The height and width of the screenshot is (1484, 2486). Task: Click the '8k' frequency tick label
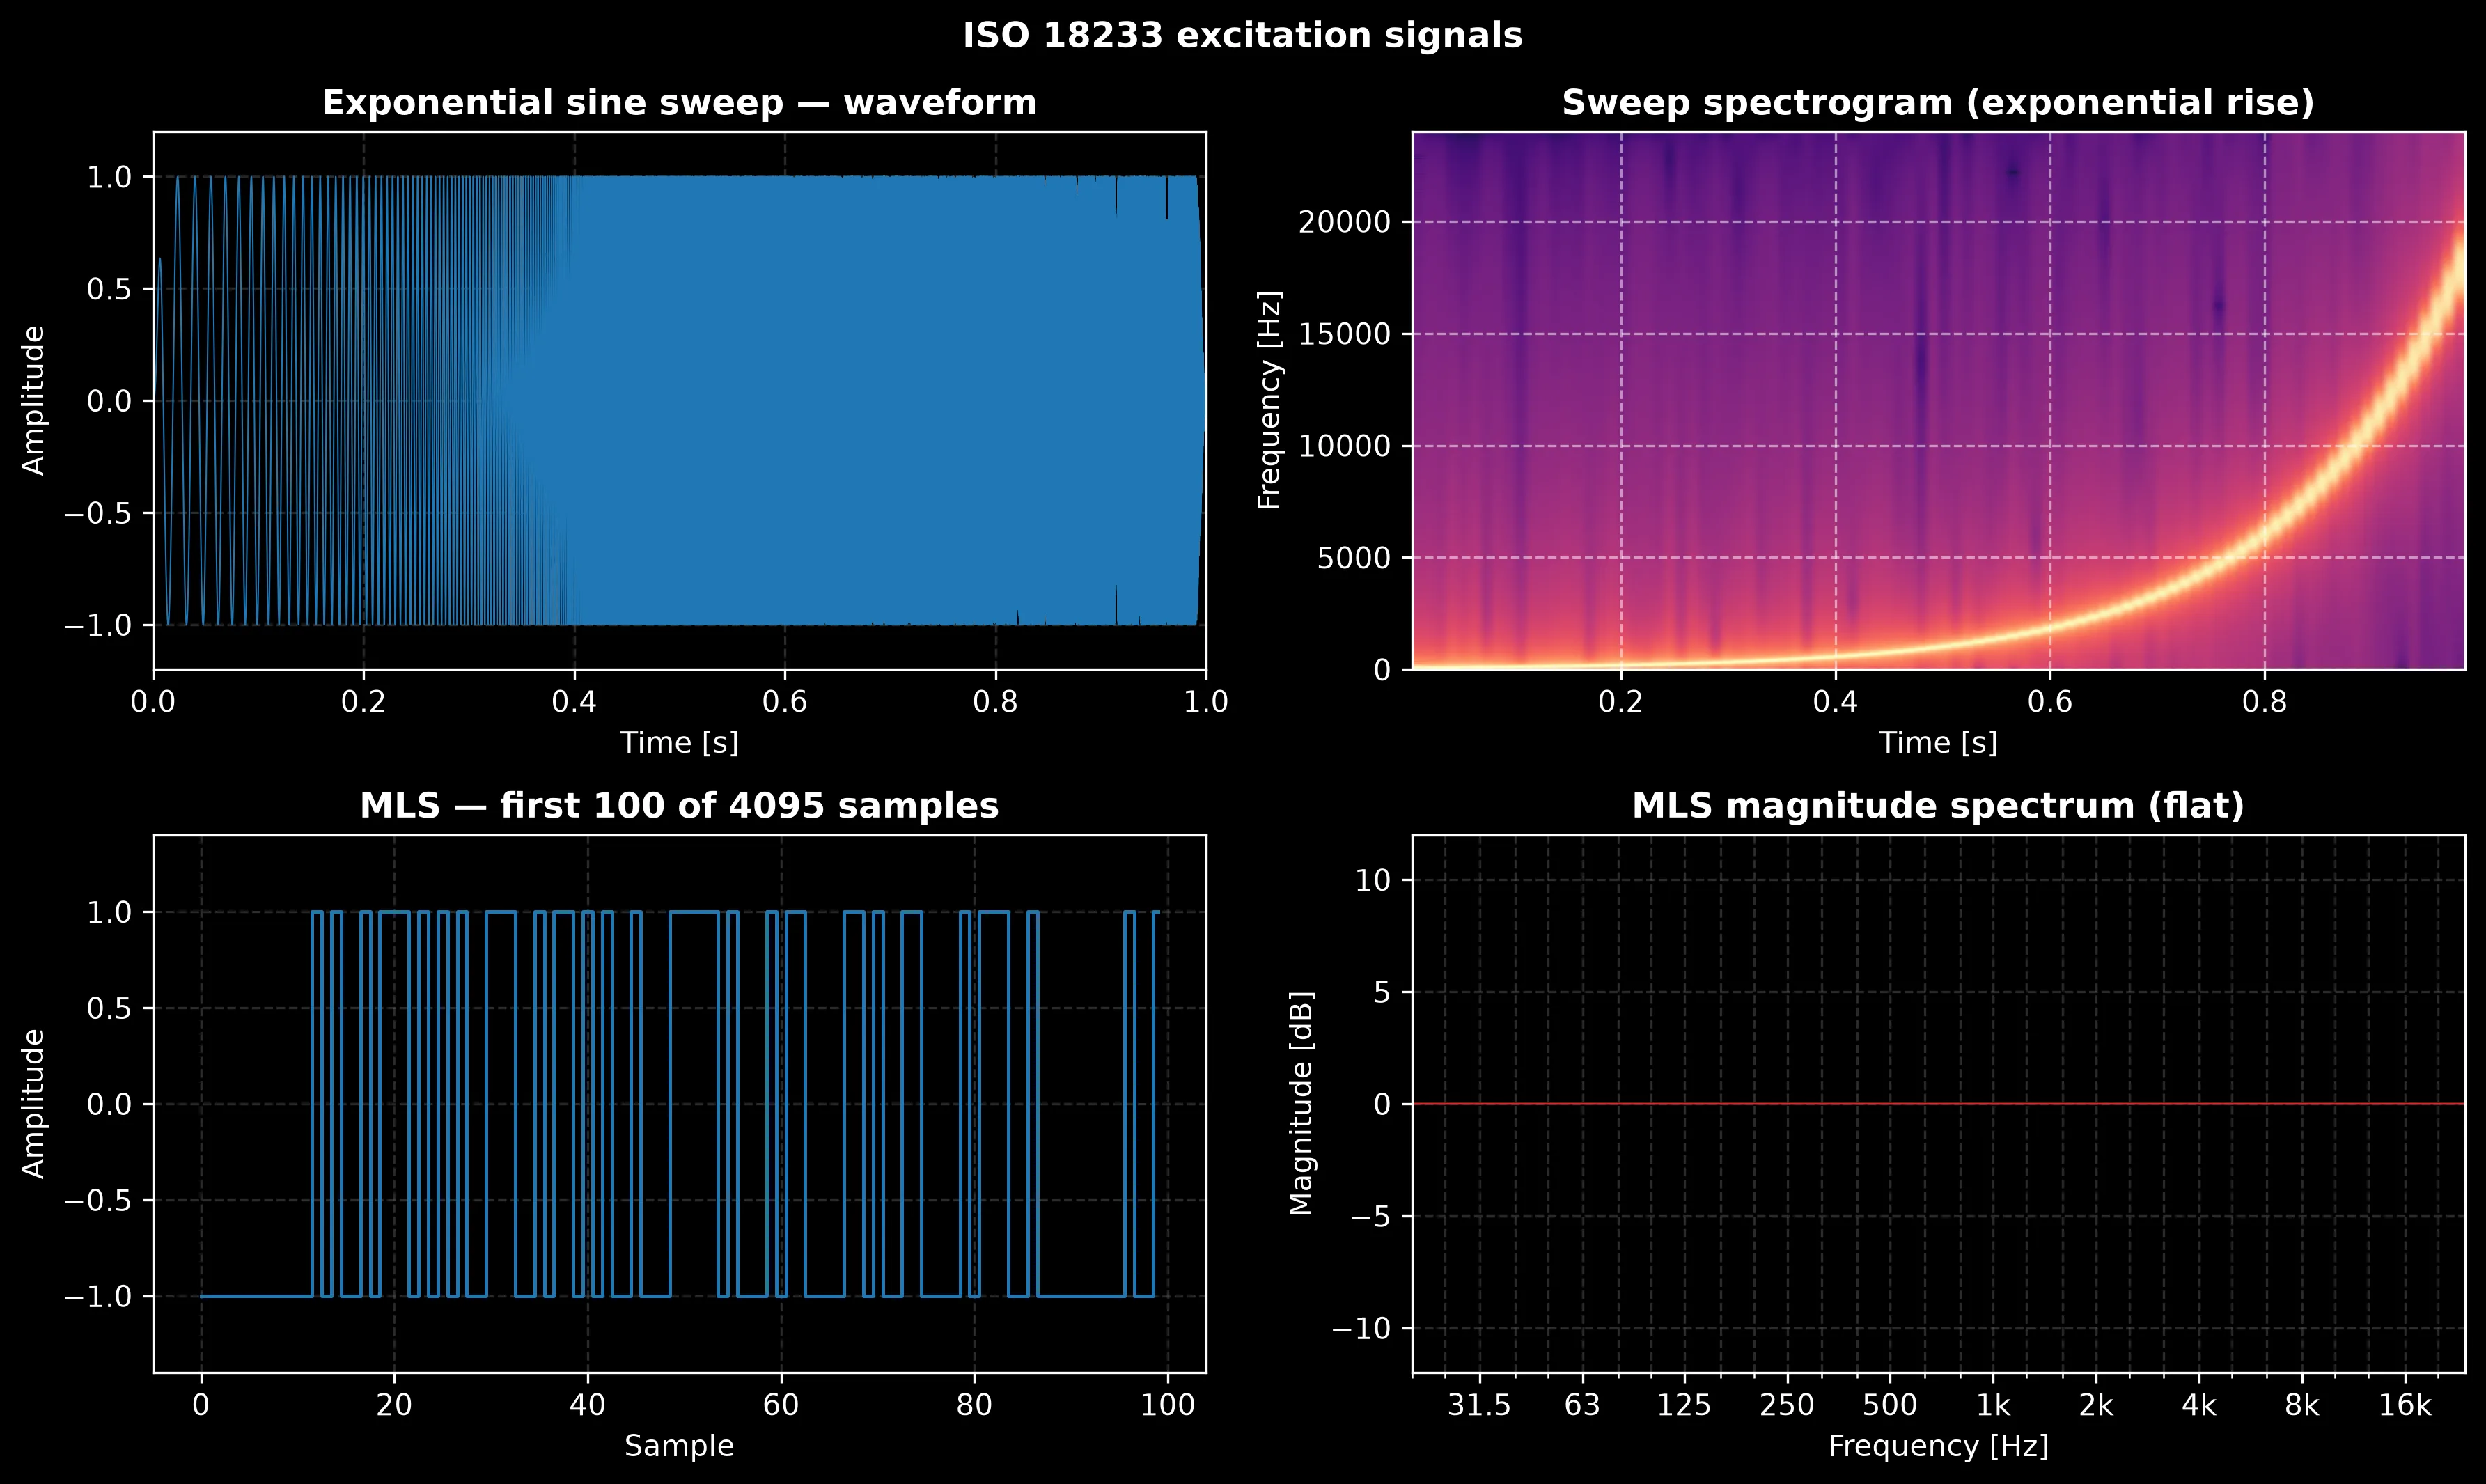[2302, 1406]
